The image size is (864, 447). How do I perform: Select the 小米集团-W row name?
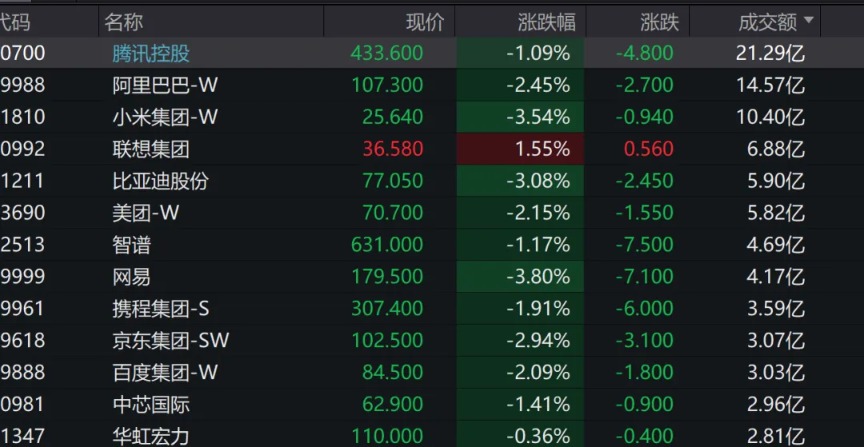[x=165, y=117]
